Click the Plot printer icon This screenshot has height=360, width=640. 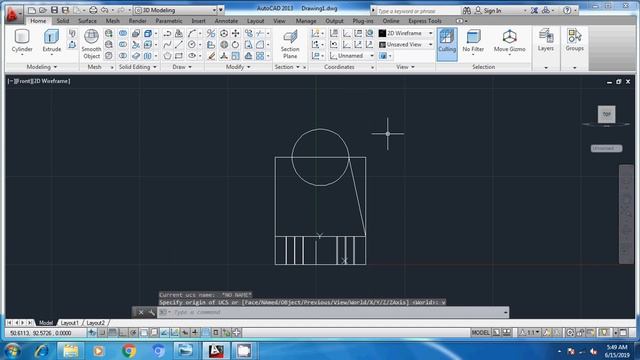(x=93, y=10)
